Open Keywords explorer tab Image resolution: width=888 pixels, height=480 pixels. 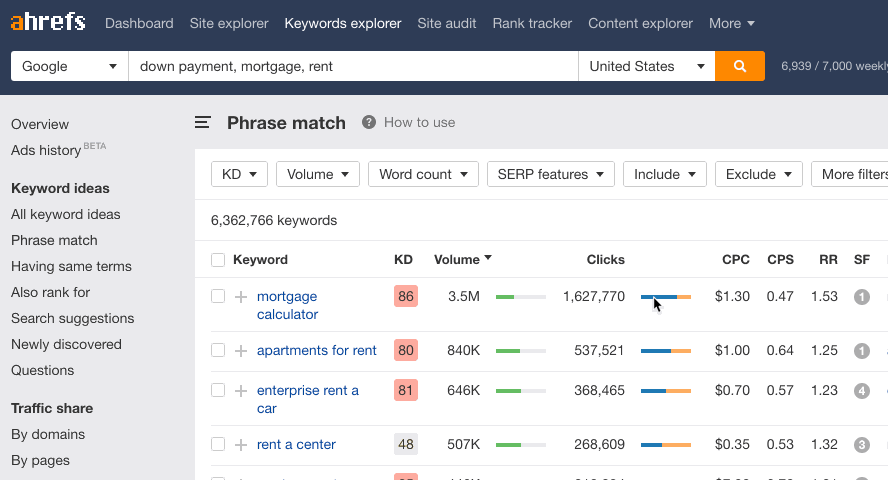click(x=343, y=23)
